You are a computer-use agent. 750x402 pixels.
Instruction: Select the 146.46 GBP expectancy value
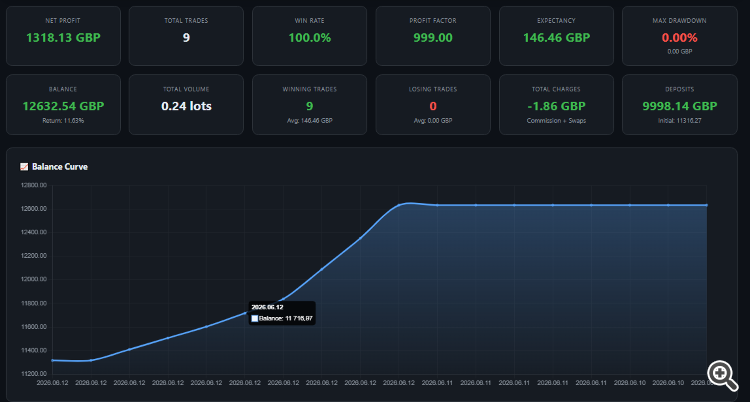tap(556, 37)
